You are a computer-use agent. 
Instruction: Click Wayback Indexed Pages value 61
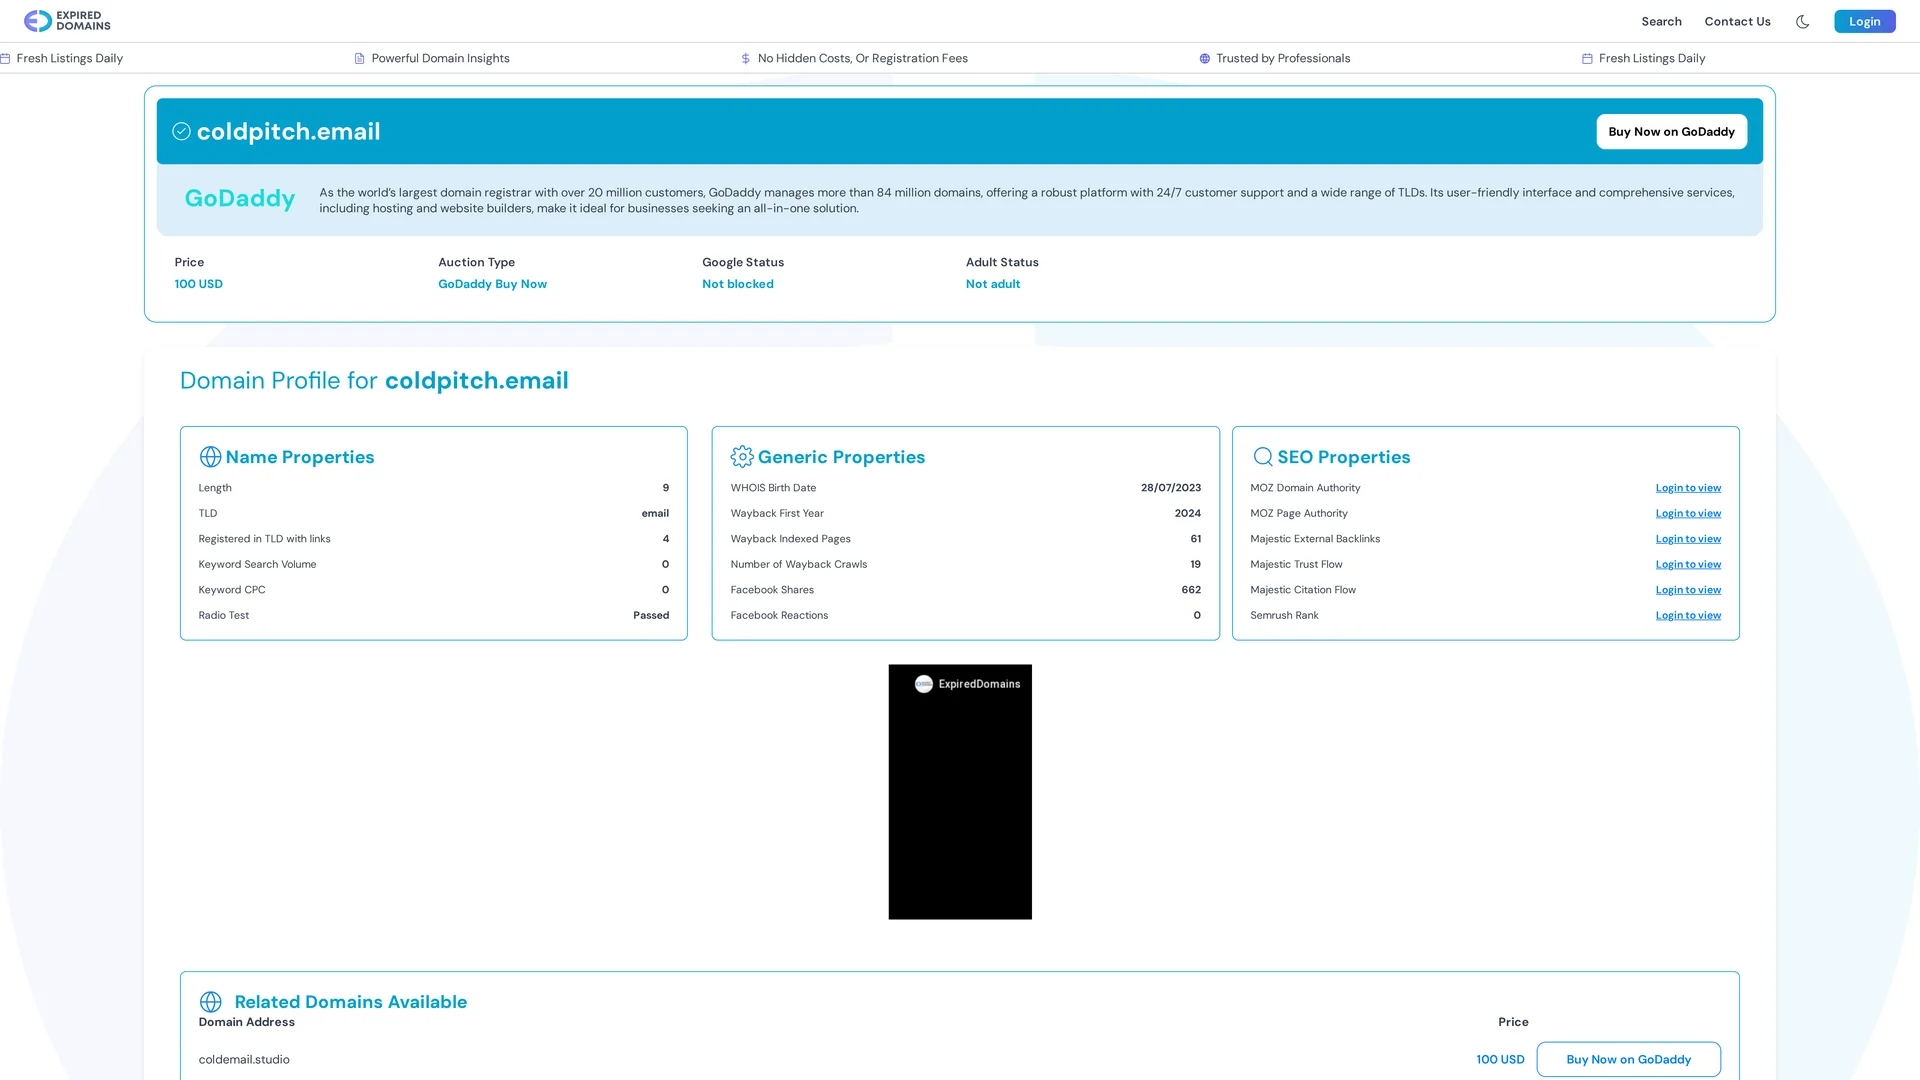point(1195,539)
